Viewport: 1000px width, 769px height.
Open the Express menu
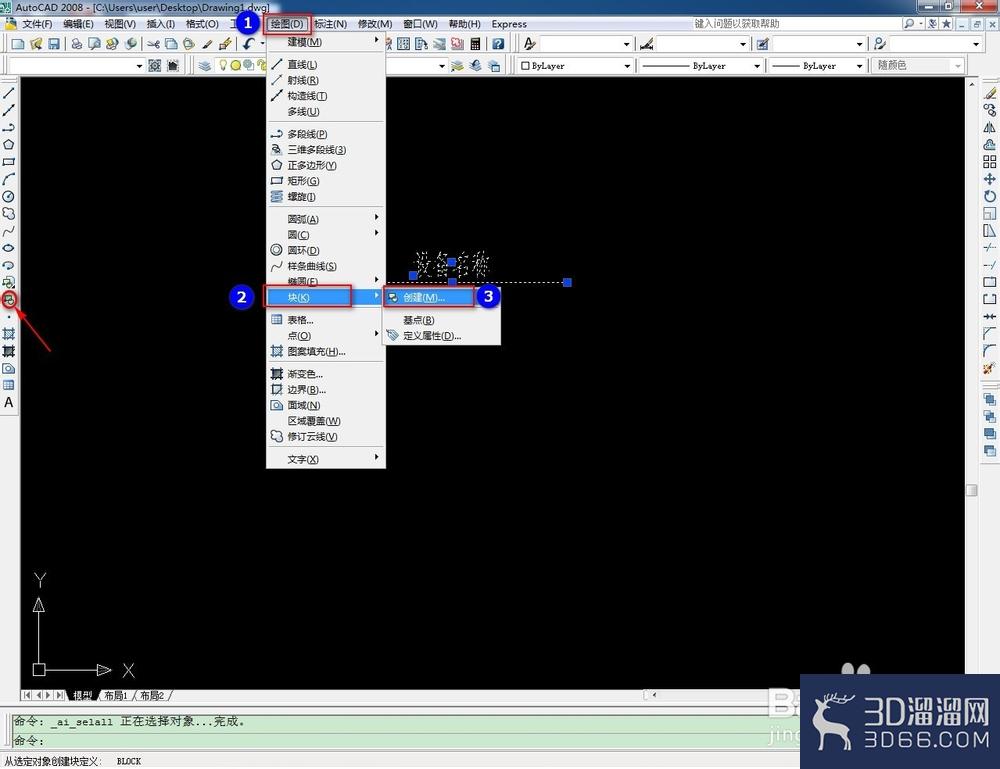click(509, 24)
